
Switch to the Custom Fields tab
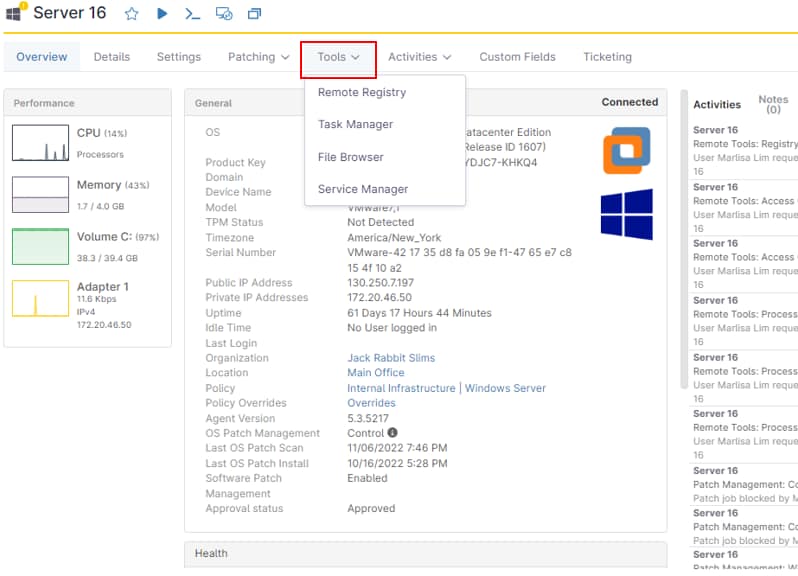pos(517,57)
